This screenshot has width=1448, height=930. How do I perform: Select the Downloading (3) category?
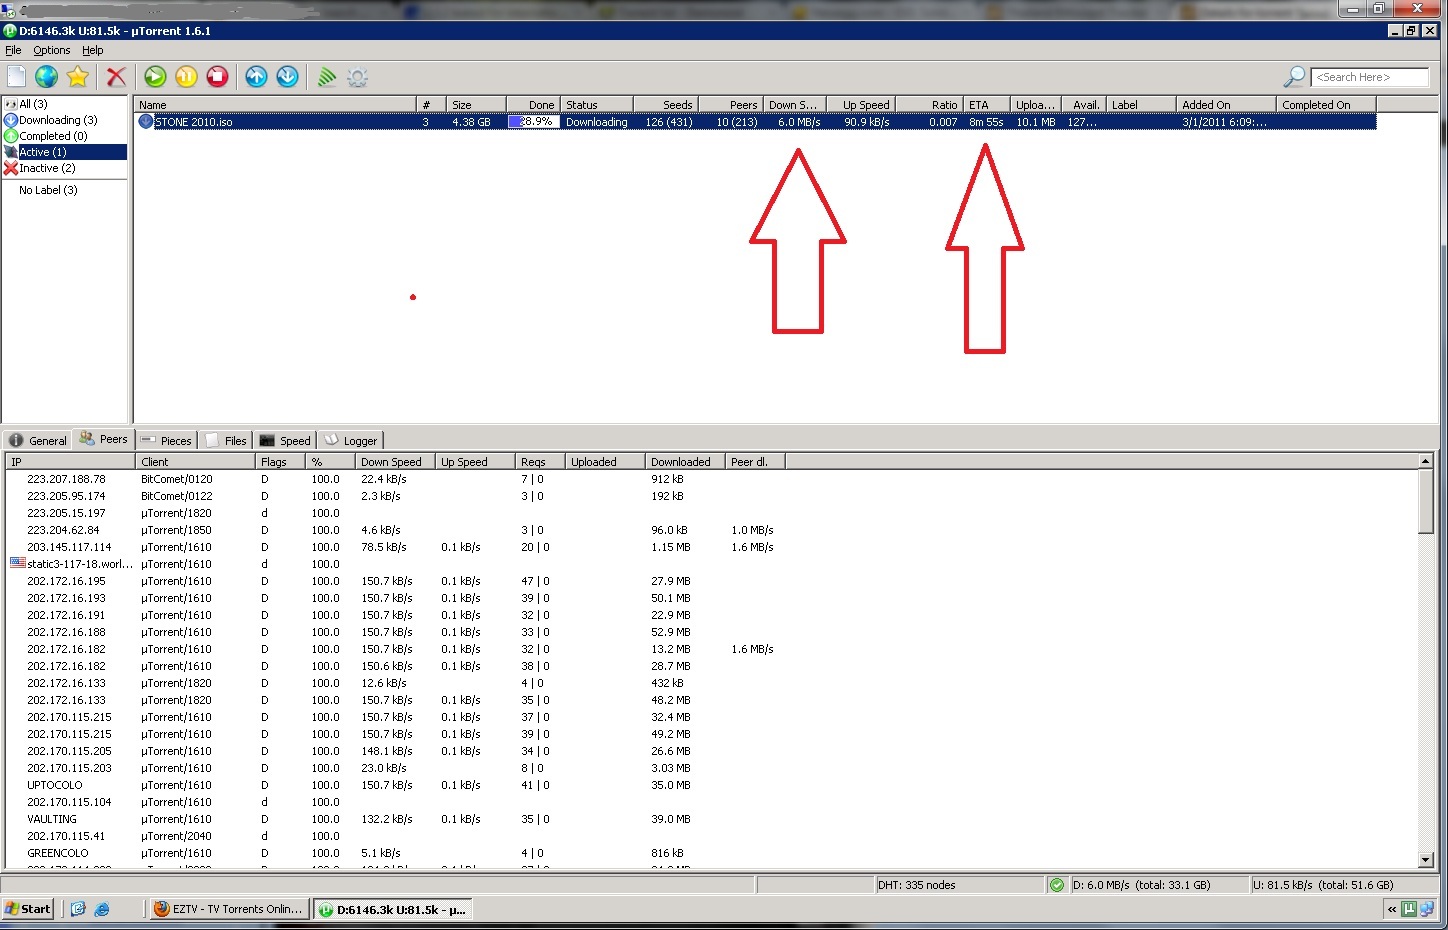click(57, 120)
